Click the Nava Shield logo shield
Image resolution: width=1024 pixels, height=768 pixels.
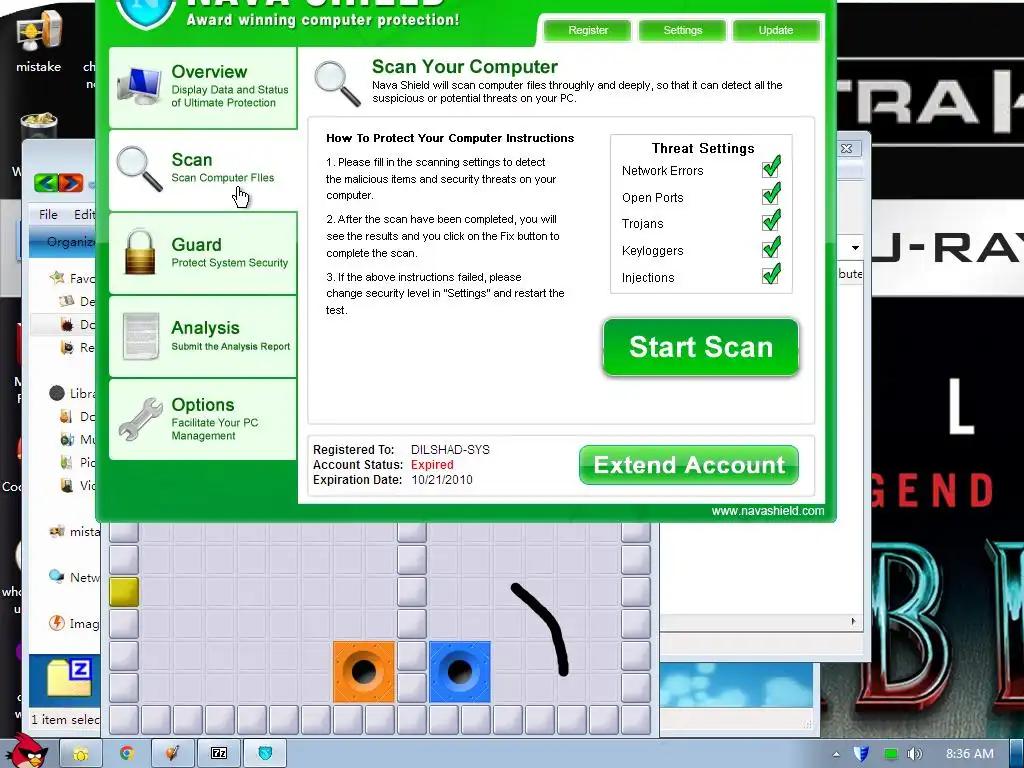(146, 13)
